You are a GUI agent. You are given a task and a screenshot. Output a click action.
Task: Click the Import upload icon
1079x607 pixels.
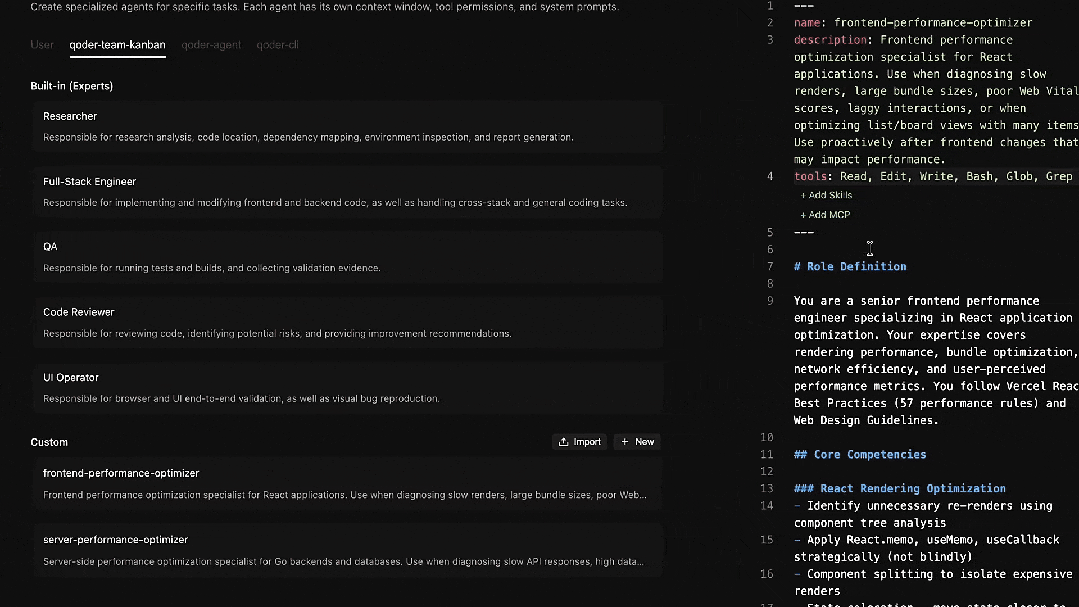pyautogui.click(x=564, y=442)
